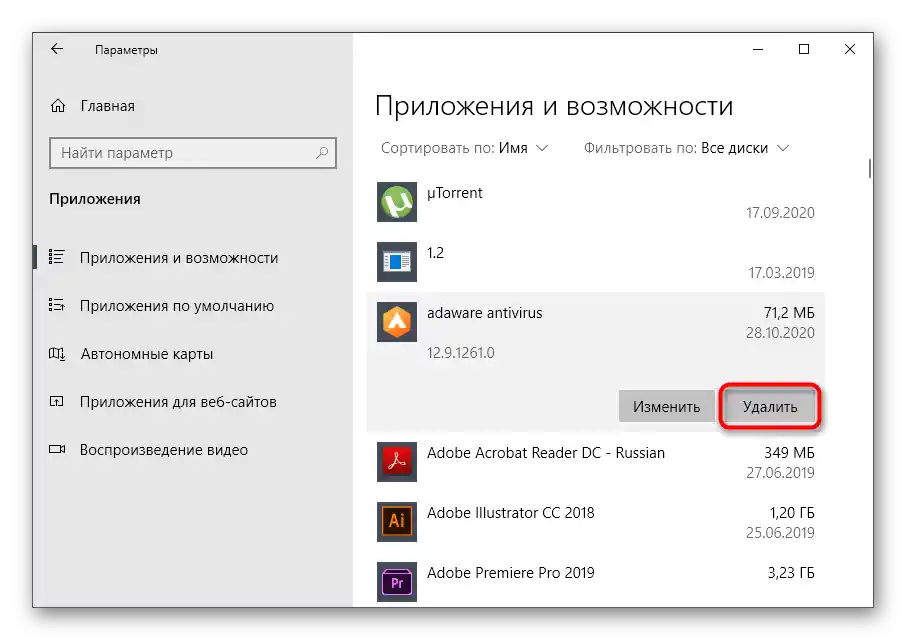Click the 71,2 МБ size value

click(x=789, y=312)
